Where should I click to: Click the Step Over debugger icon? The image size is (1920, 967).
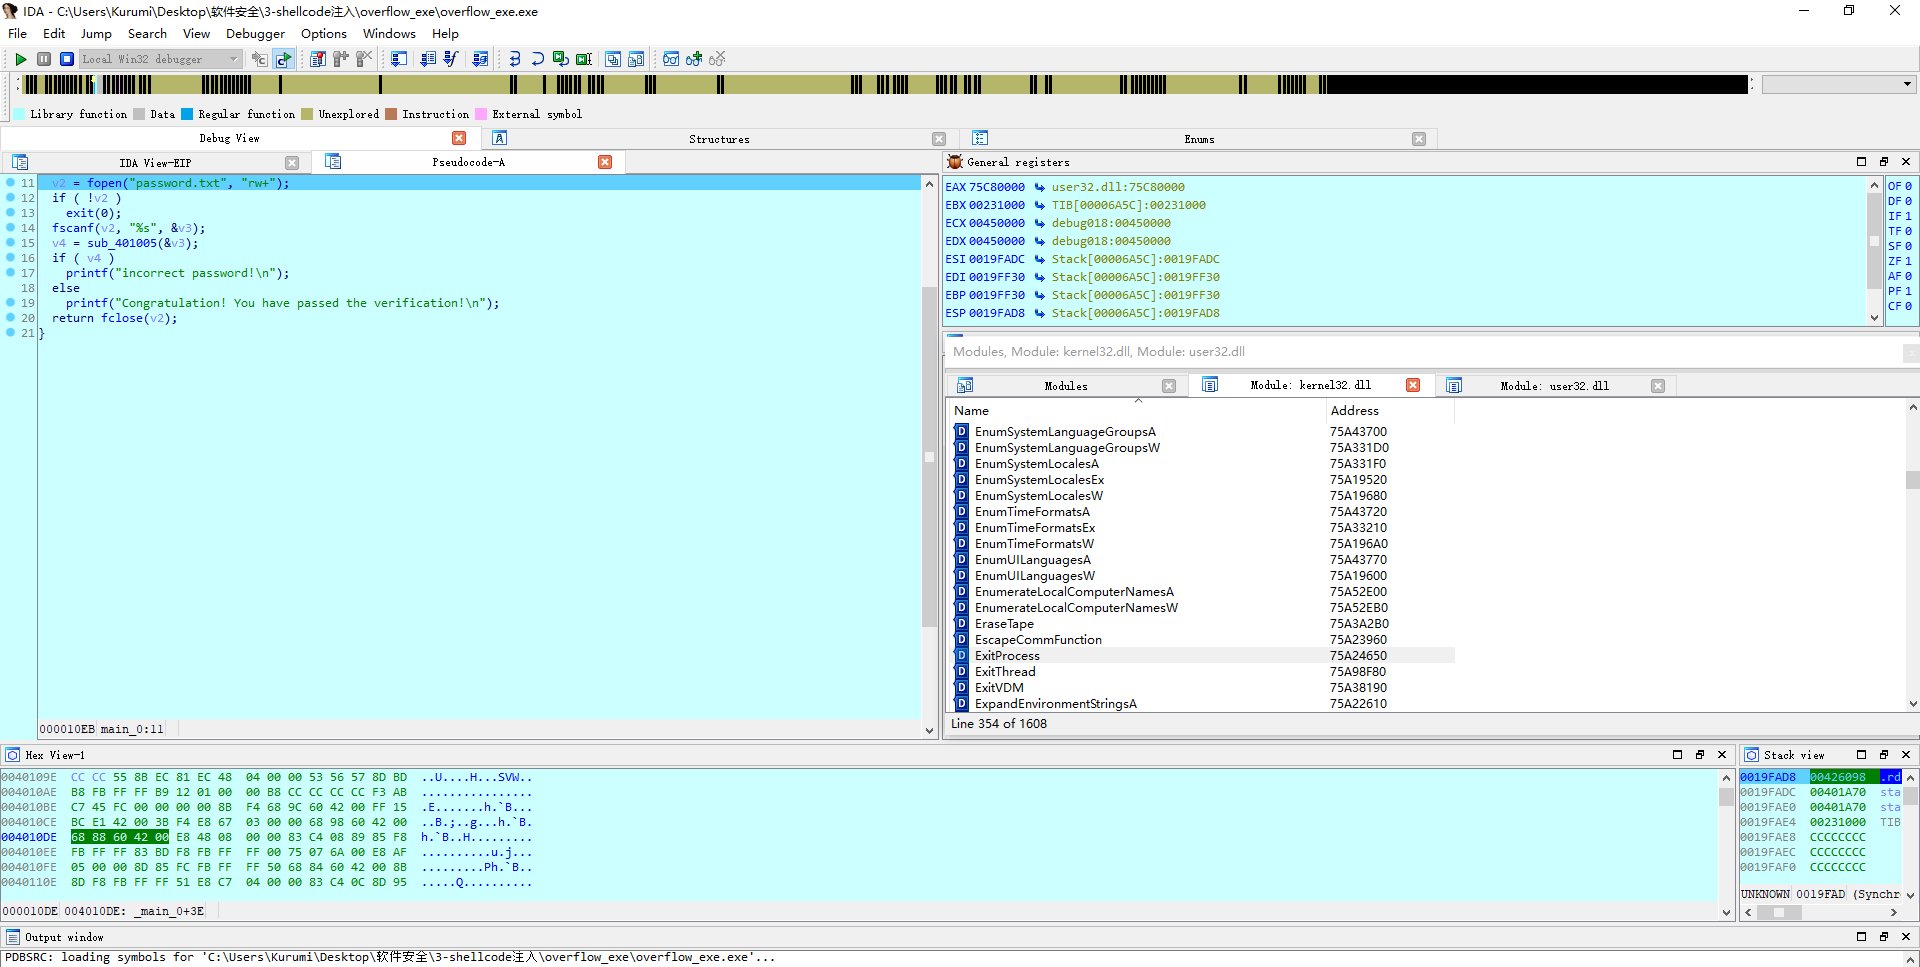coord(538,59)
